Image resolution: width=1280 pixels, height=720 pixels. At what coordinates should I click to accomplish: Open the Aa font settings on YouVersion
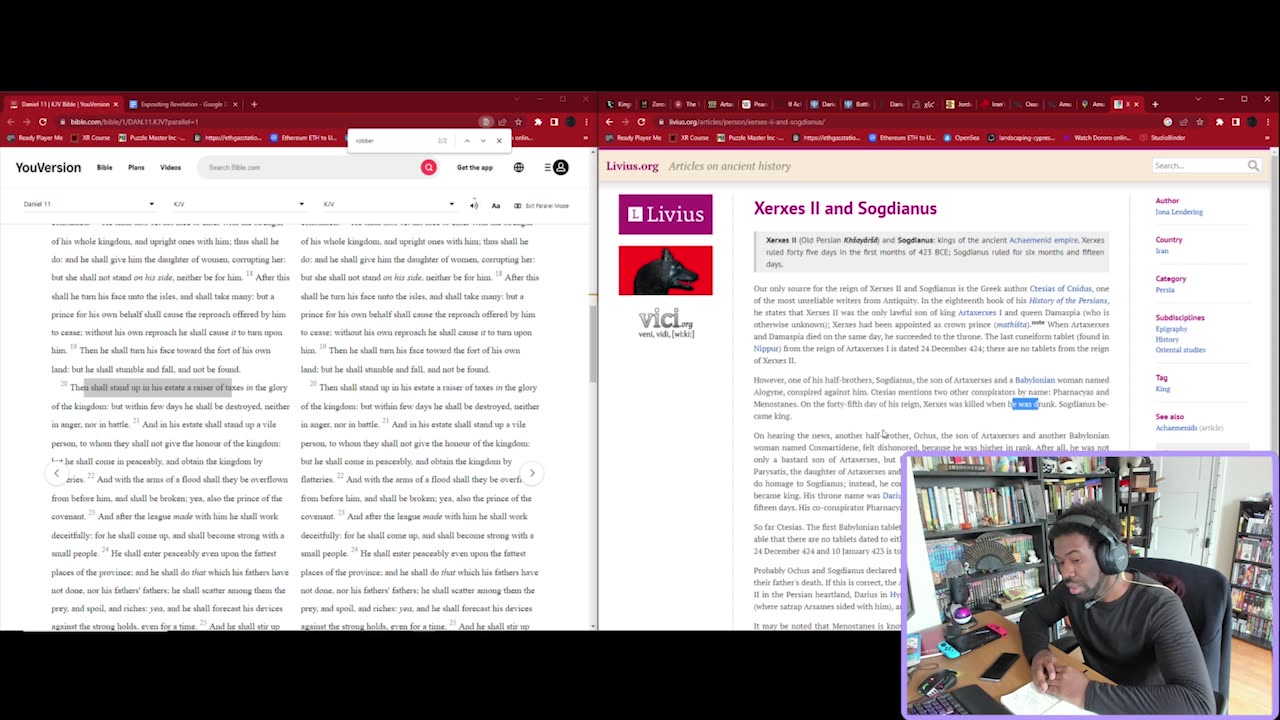click(x=495, y=205)
